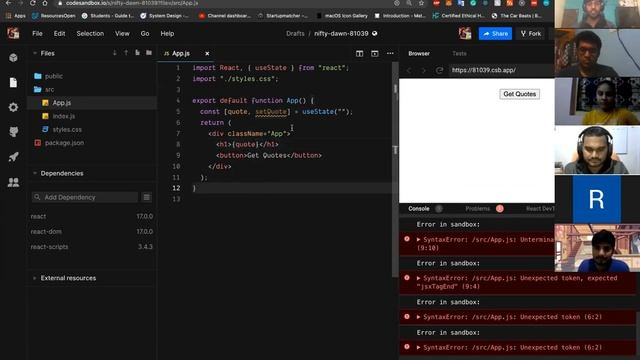
Task: Open the editor more options ellipsis
Action: [x=390, y=53]
